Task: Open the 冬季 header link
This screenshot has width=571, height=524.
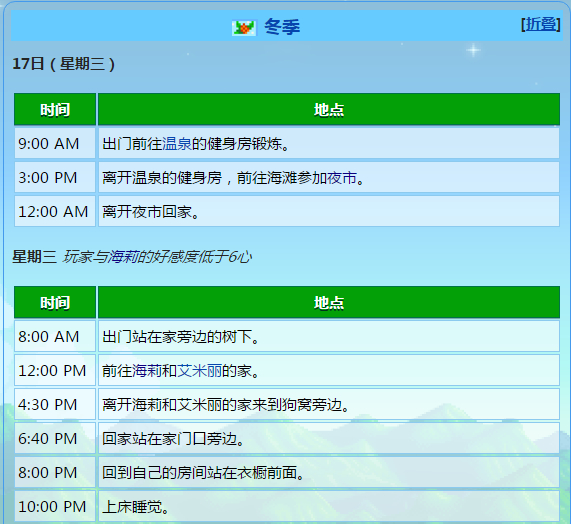Action: tap(282, 27)
